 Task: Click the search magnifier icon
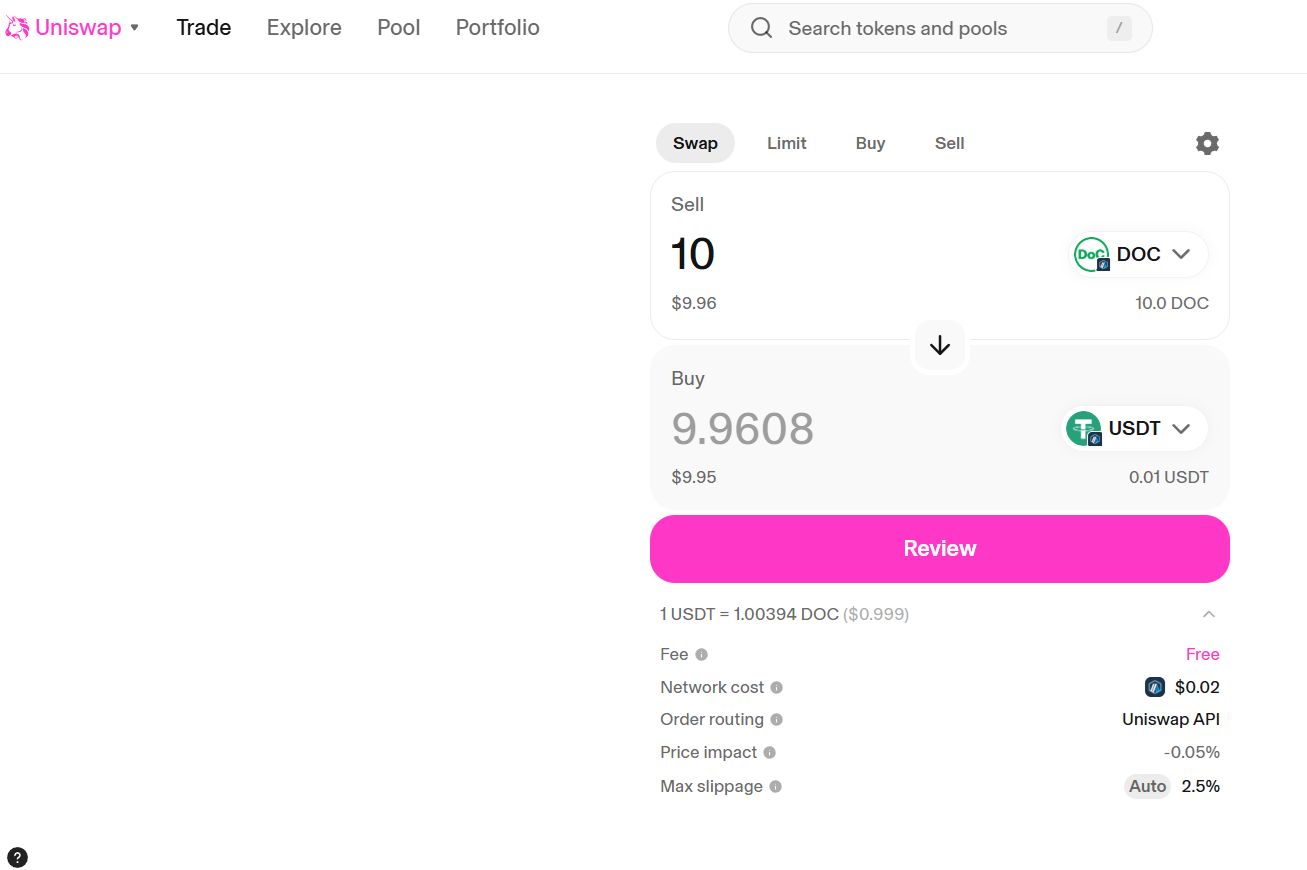[761, 27]
